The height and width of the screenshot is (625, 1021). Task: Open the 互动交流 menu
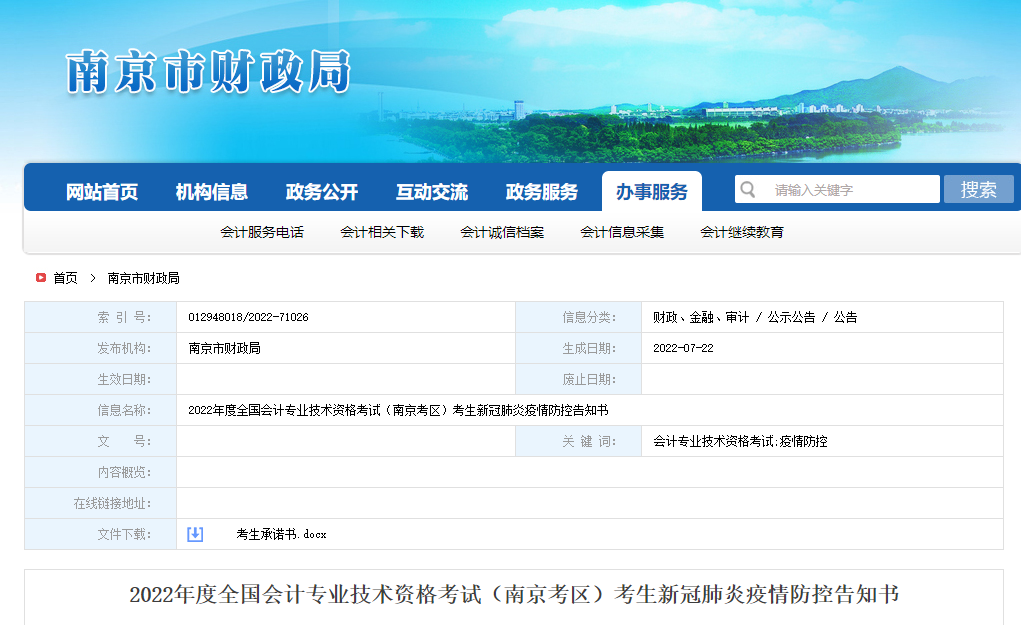pos(430,189)
